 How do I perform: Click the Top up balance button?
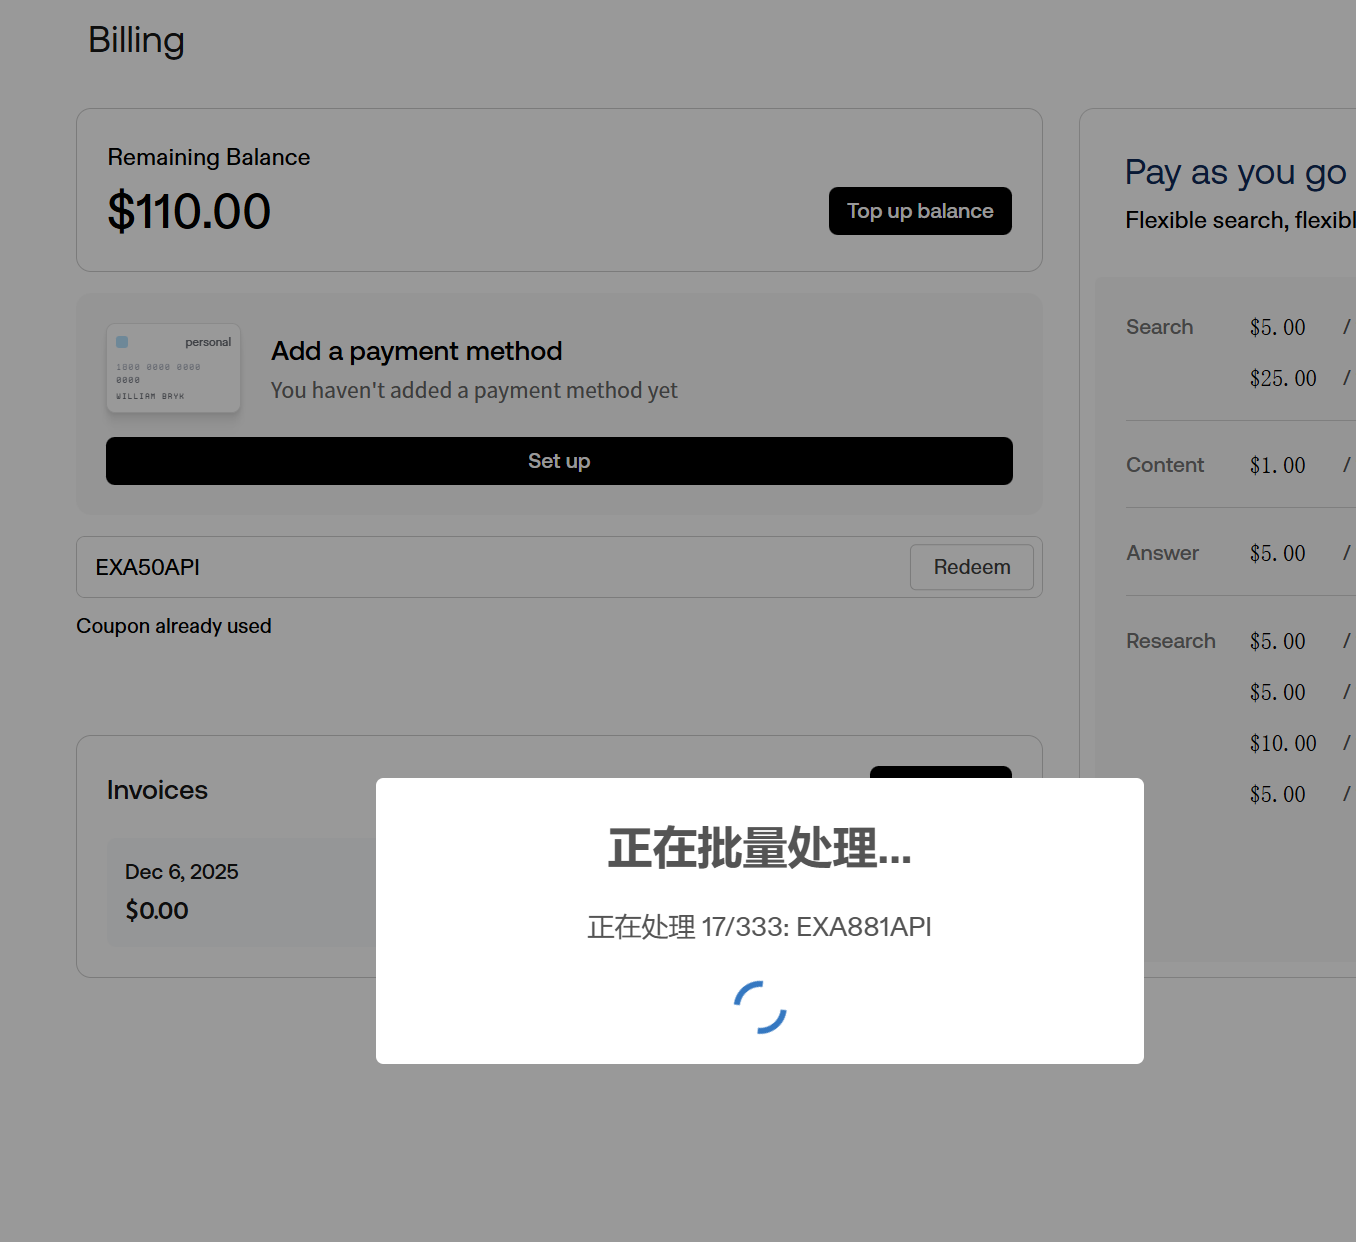(920, 211)
